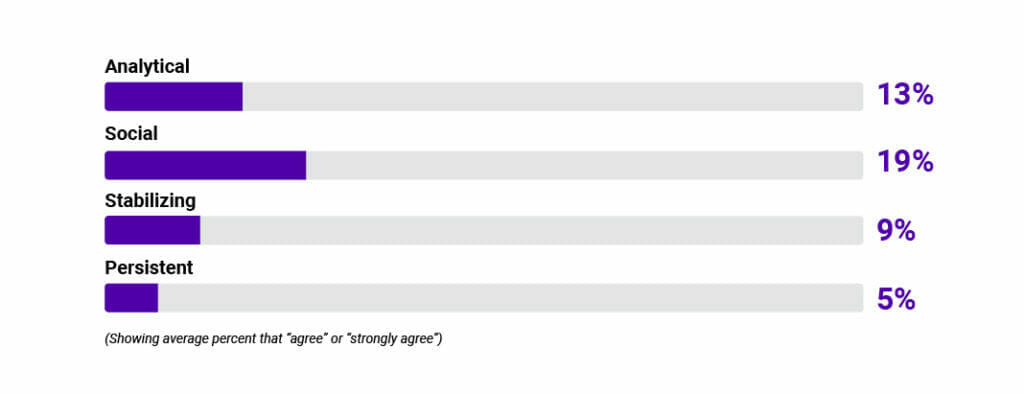Click the "Showing average percent" footnote
Image resolution: width=1024 pixels, height=394 pixels.
[x=274, y=340]
